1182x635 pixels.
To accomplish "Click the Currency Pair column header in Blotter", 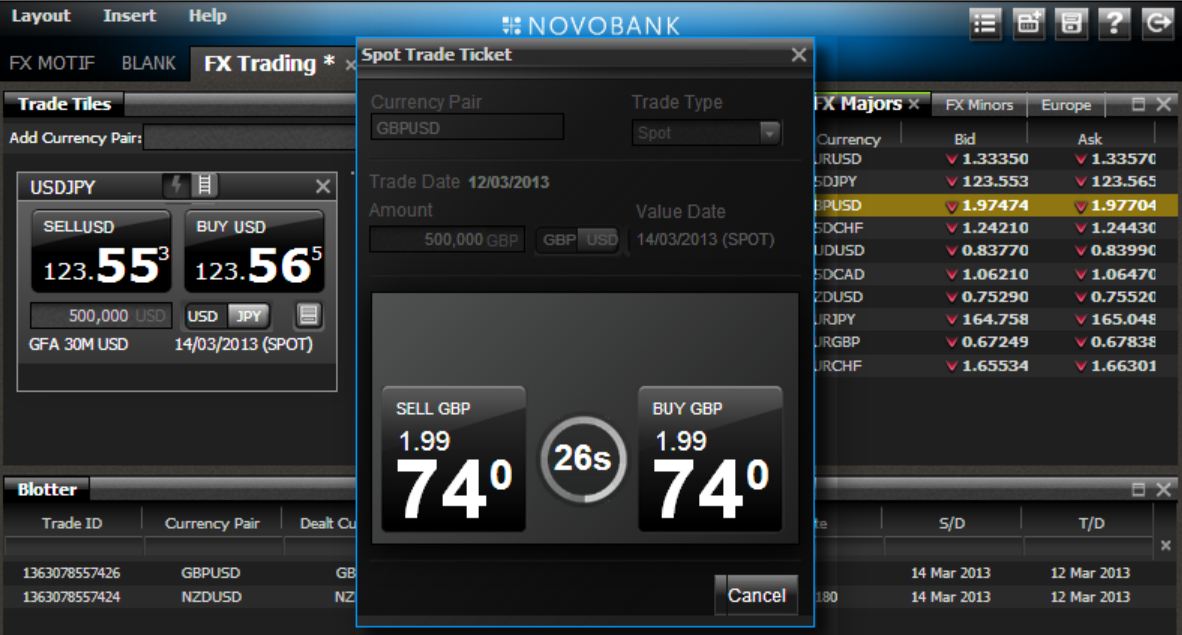I will (212, 523).
